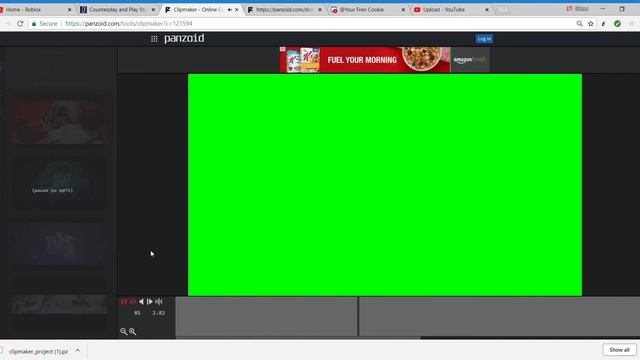Mute the Clipmaker tab audio indicator
Screen dimensions: 640x360
229,9
